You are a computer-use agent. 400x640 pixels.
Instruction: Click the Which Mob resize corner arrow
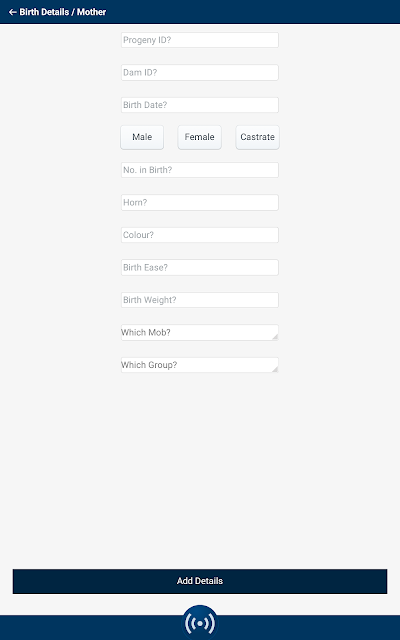pos(275,337)
